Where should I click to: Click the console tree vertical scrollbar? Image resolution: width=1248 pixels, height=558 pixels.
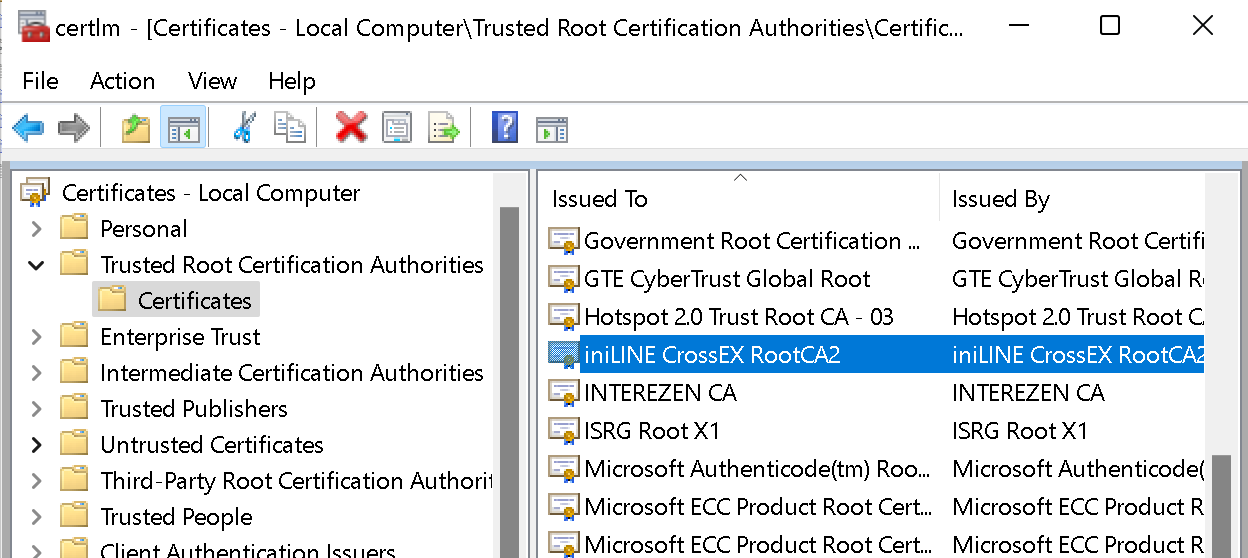coord(509,380)
